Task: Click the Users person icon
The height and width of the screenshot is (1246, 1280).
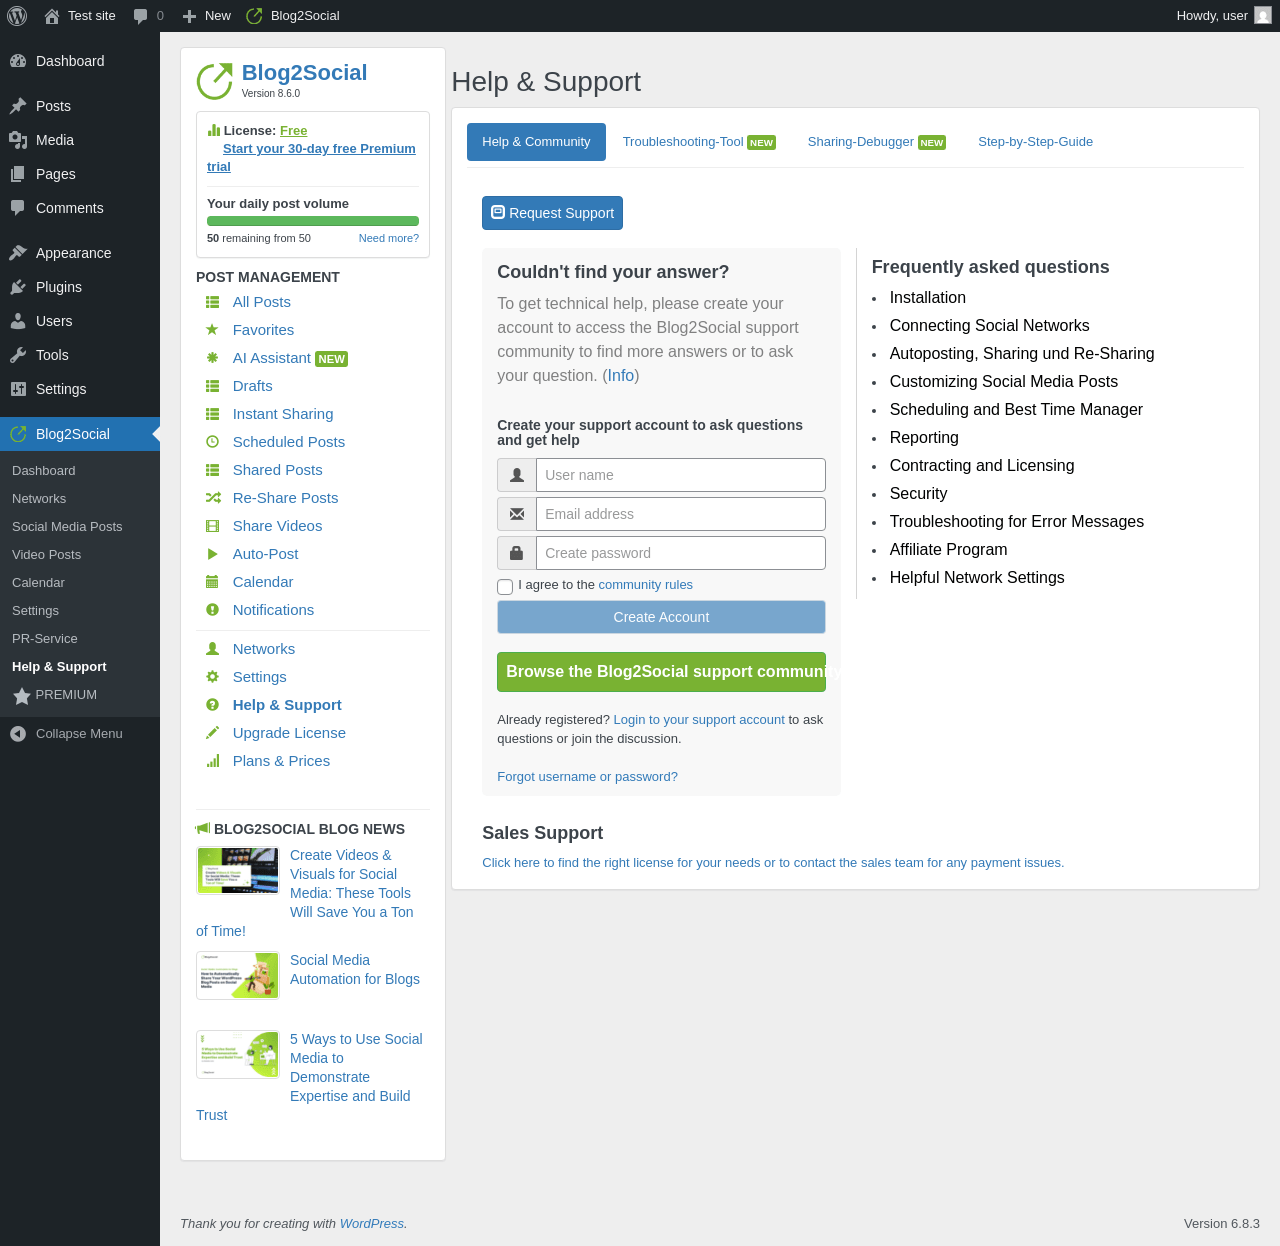Action: [18, 321]
